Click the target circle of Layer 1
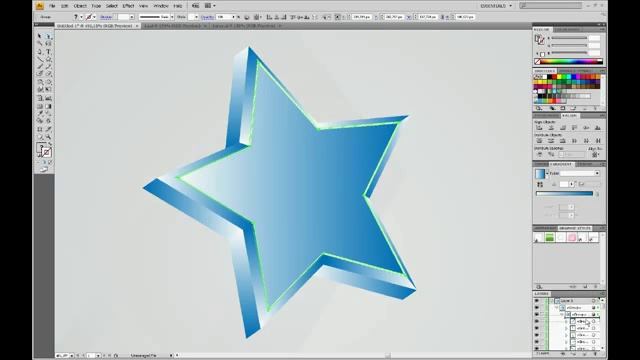Screen dimensions: 640x360 pos(594,301)
